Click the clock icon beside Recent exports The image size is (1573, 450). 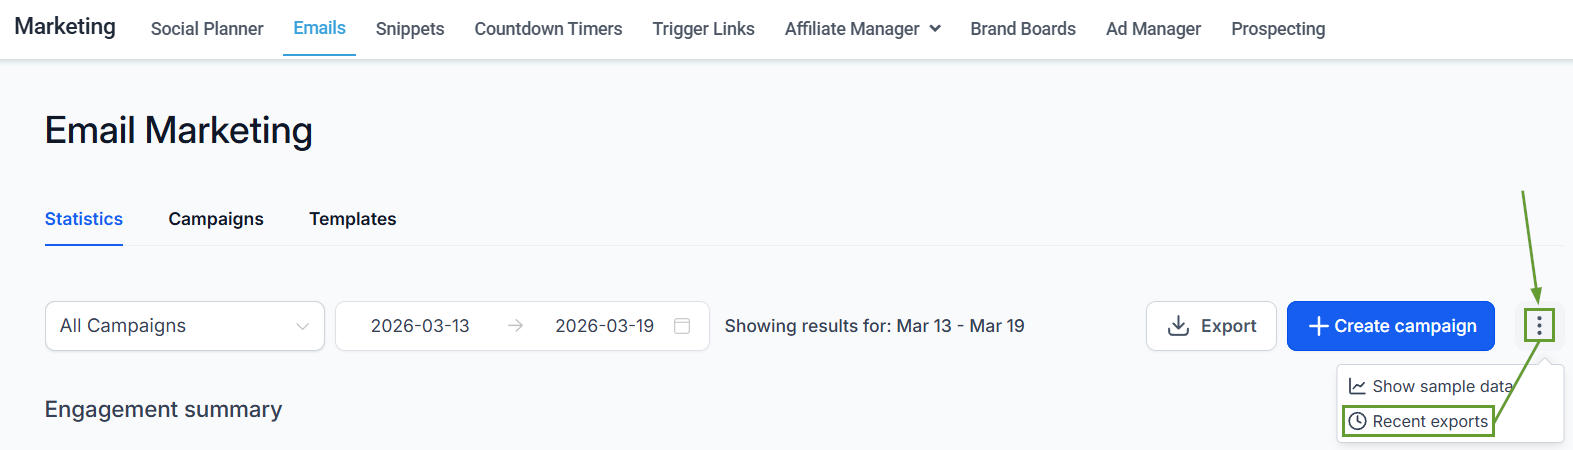(1357, 421)
